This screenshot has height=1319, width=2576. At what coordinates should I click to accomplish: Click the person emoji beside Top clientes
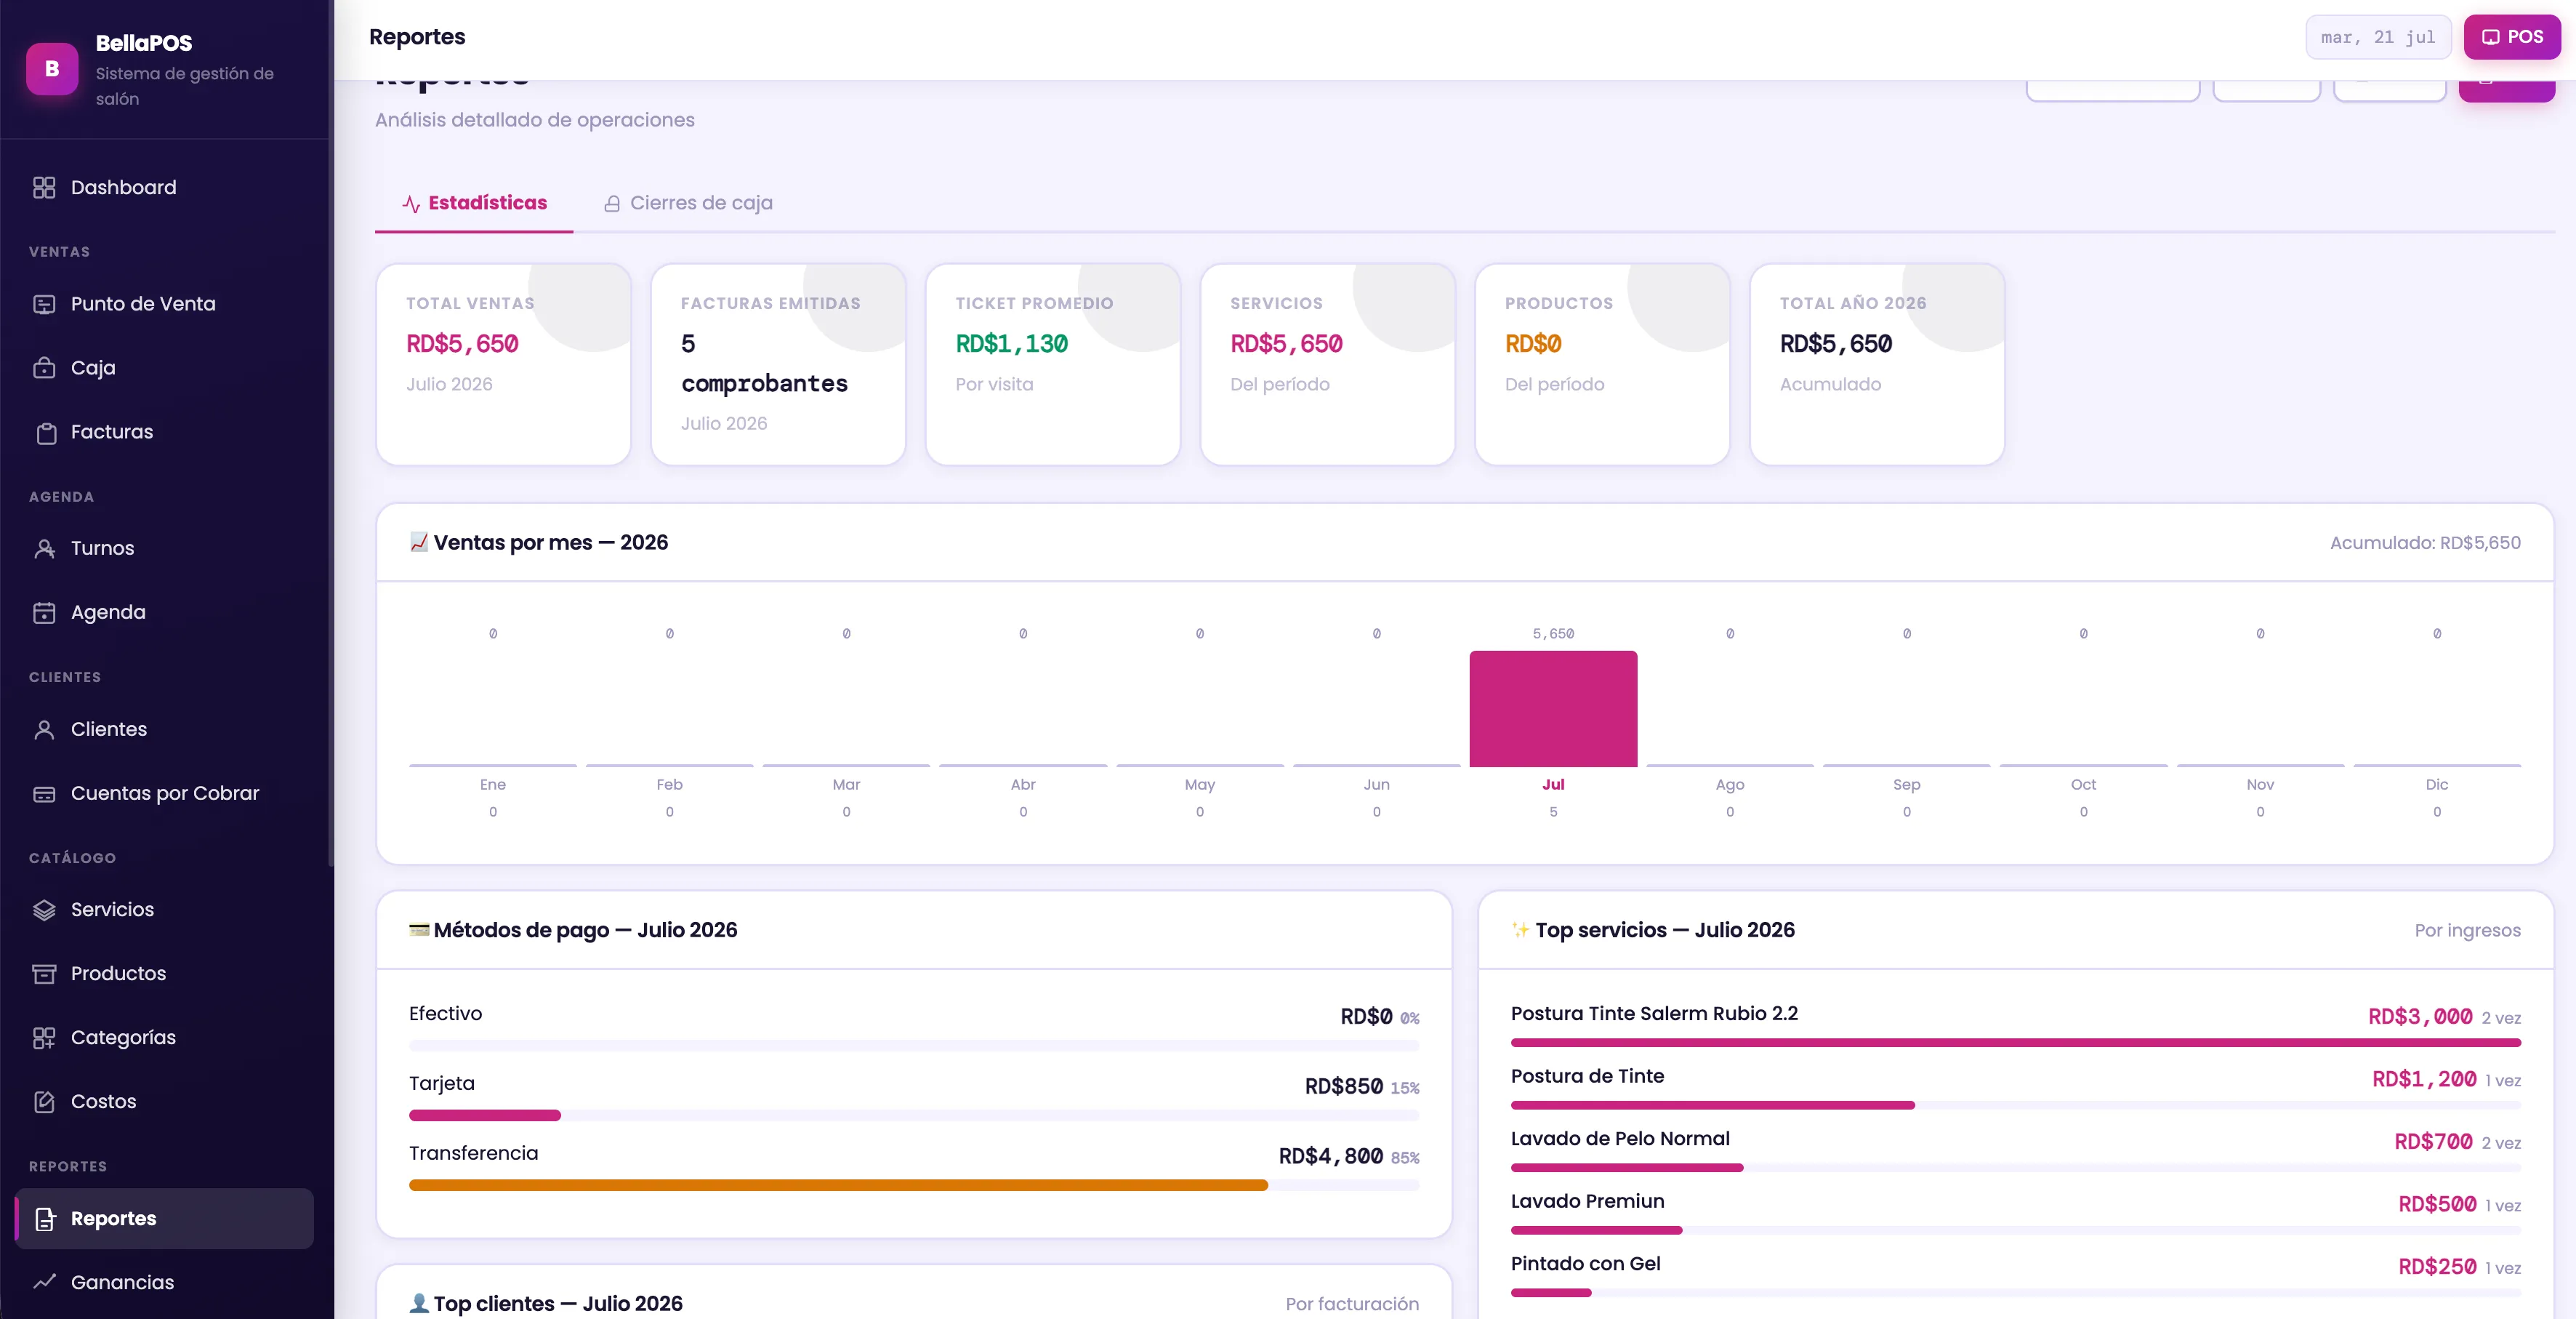(419, 1303)
